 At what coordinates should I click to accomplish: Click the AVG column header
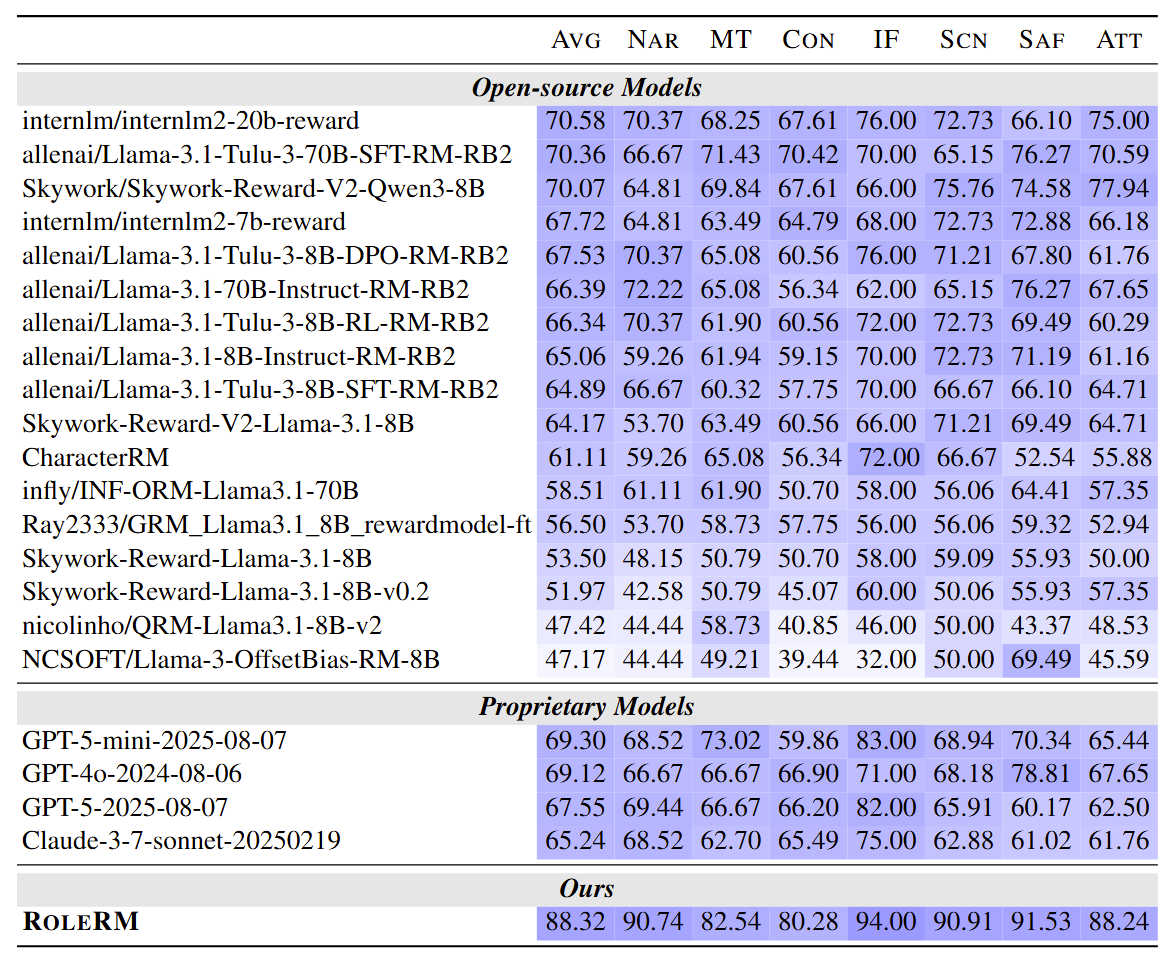(x=576, y=40)
